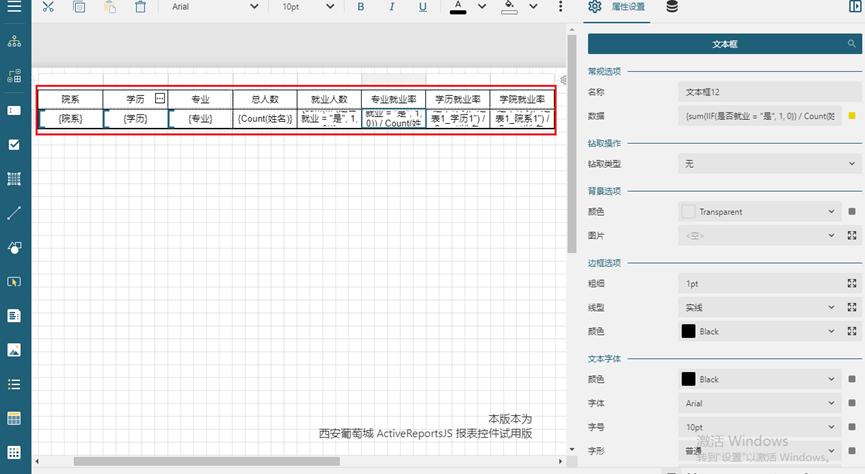Open the report explorer tree icon
Viewport: 865px width, 474px height.
pyautogui.click(x=14, y=41)
